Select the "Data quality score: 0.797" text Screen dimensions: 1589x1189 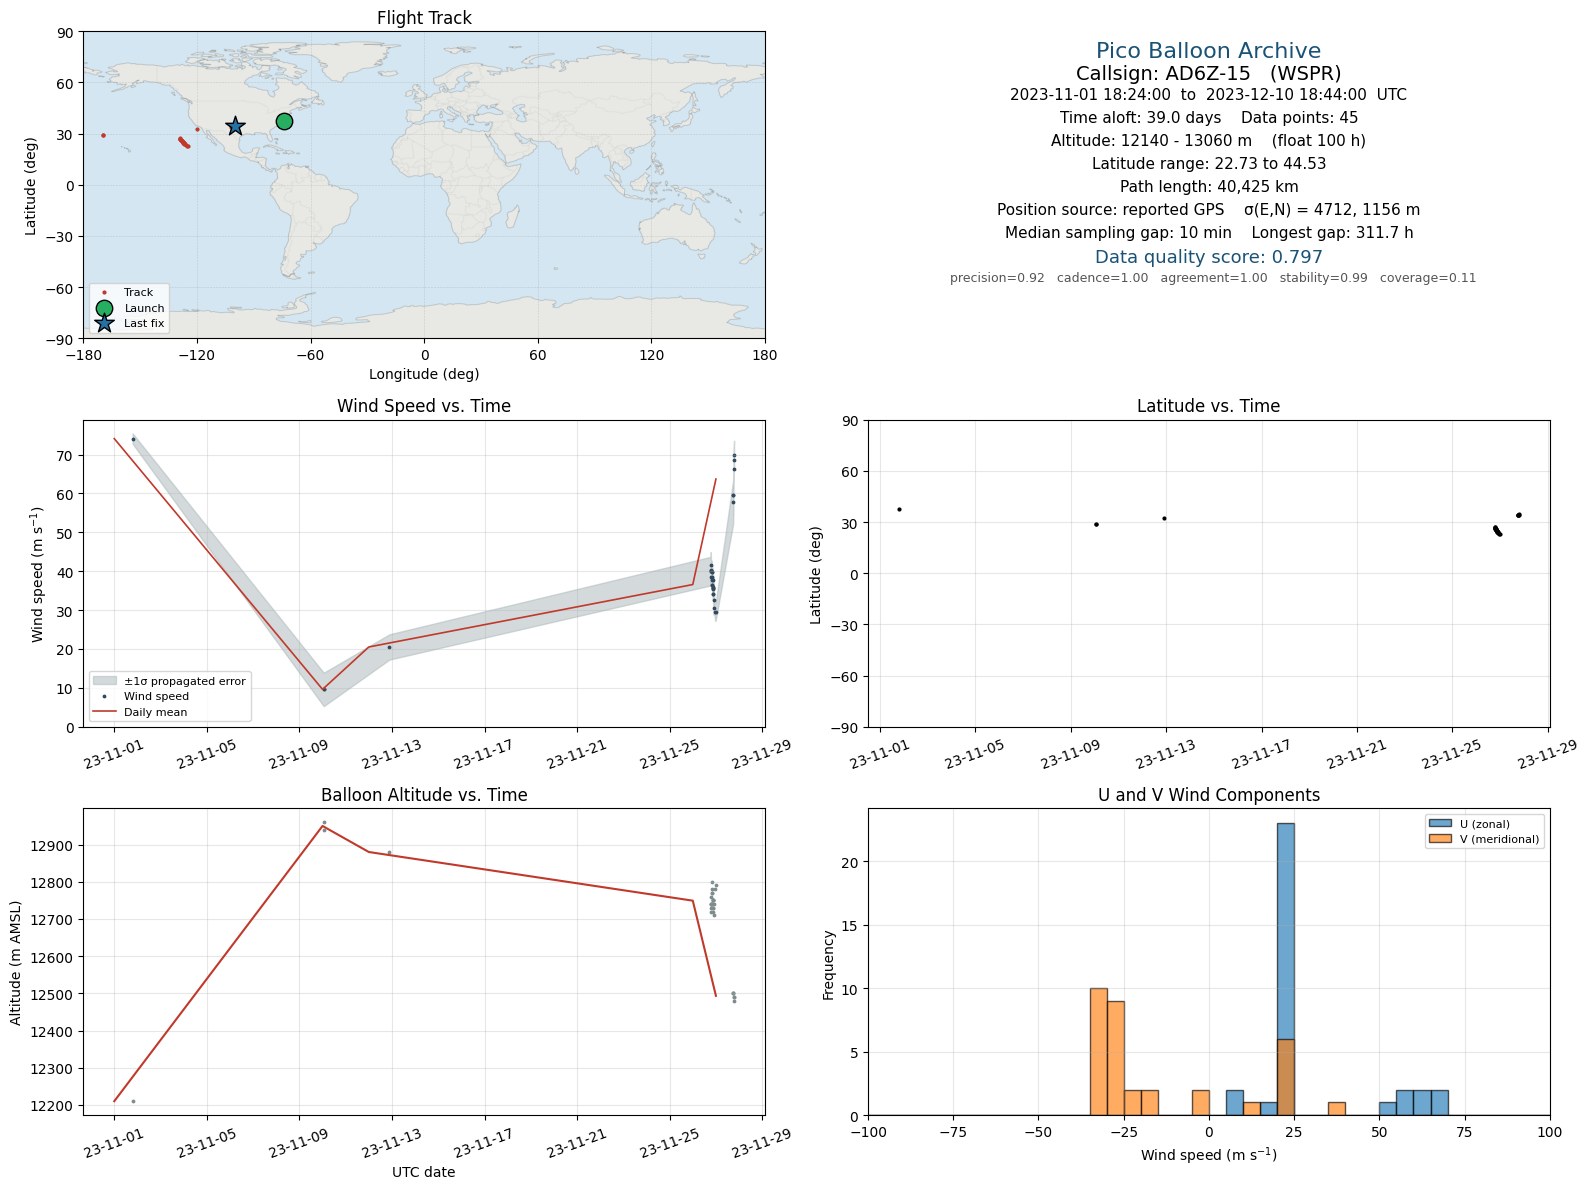1208,257
